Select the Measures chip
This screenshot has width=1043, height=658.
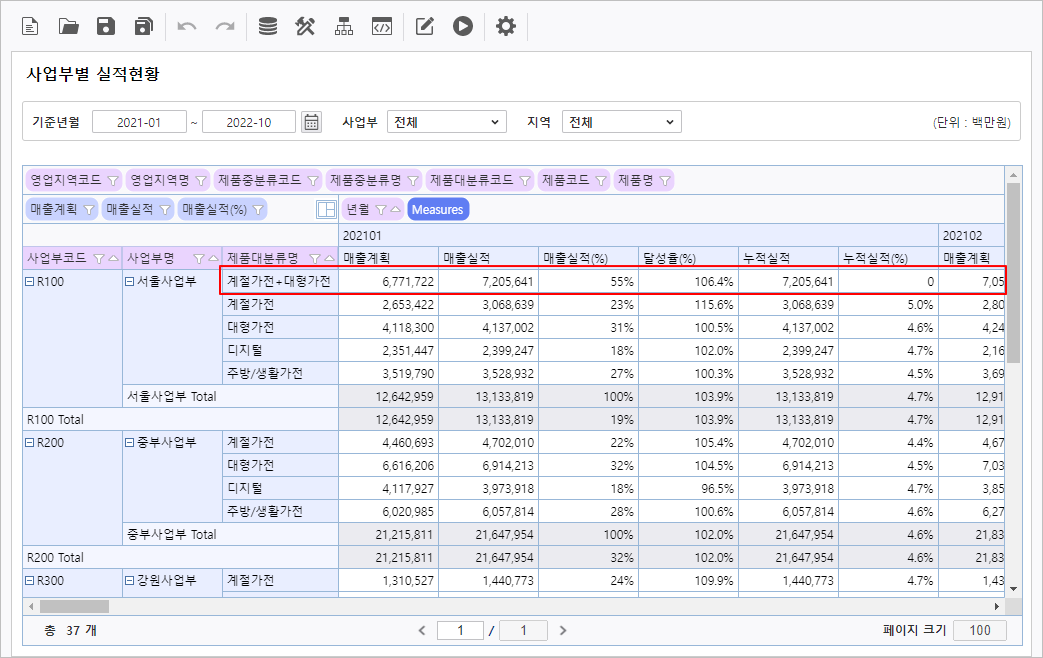[x=438, y=209]
